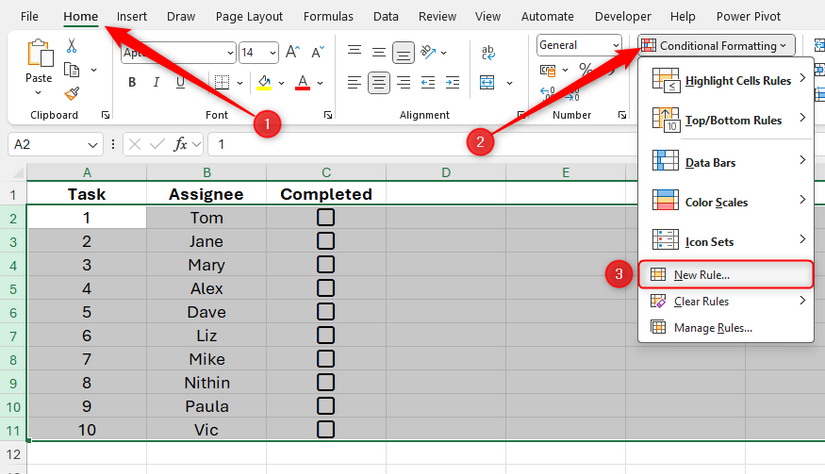825x474 pixels.
Task: Expand the General number format dropdown
Action: coord(615,45)
